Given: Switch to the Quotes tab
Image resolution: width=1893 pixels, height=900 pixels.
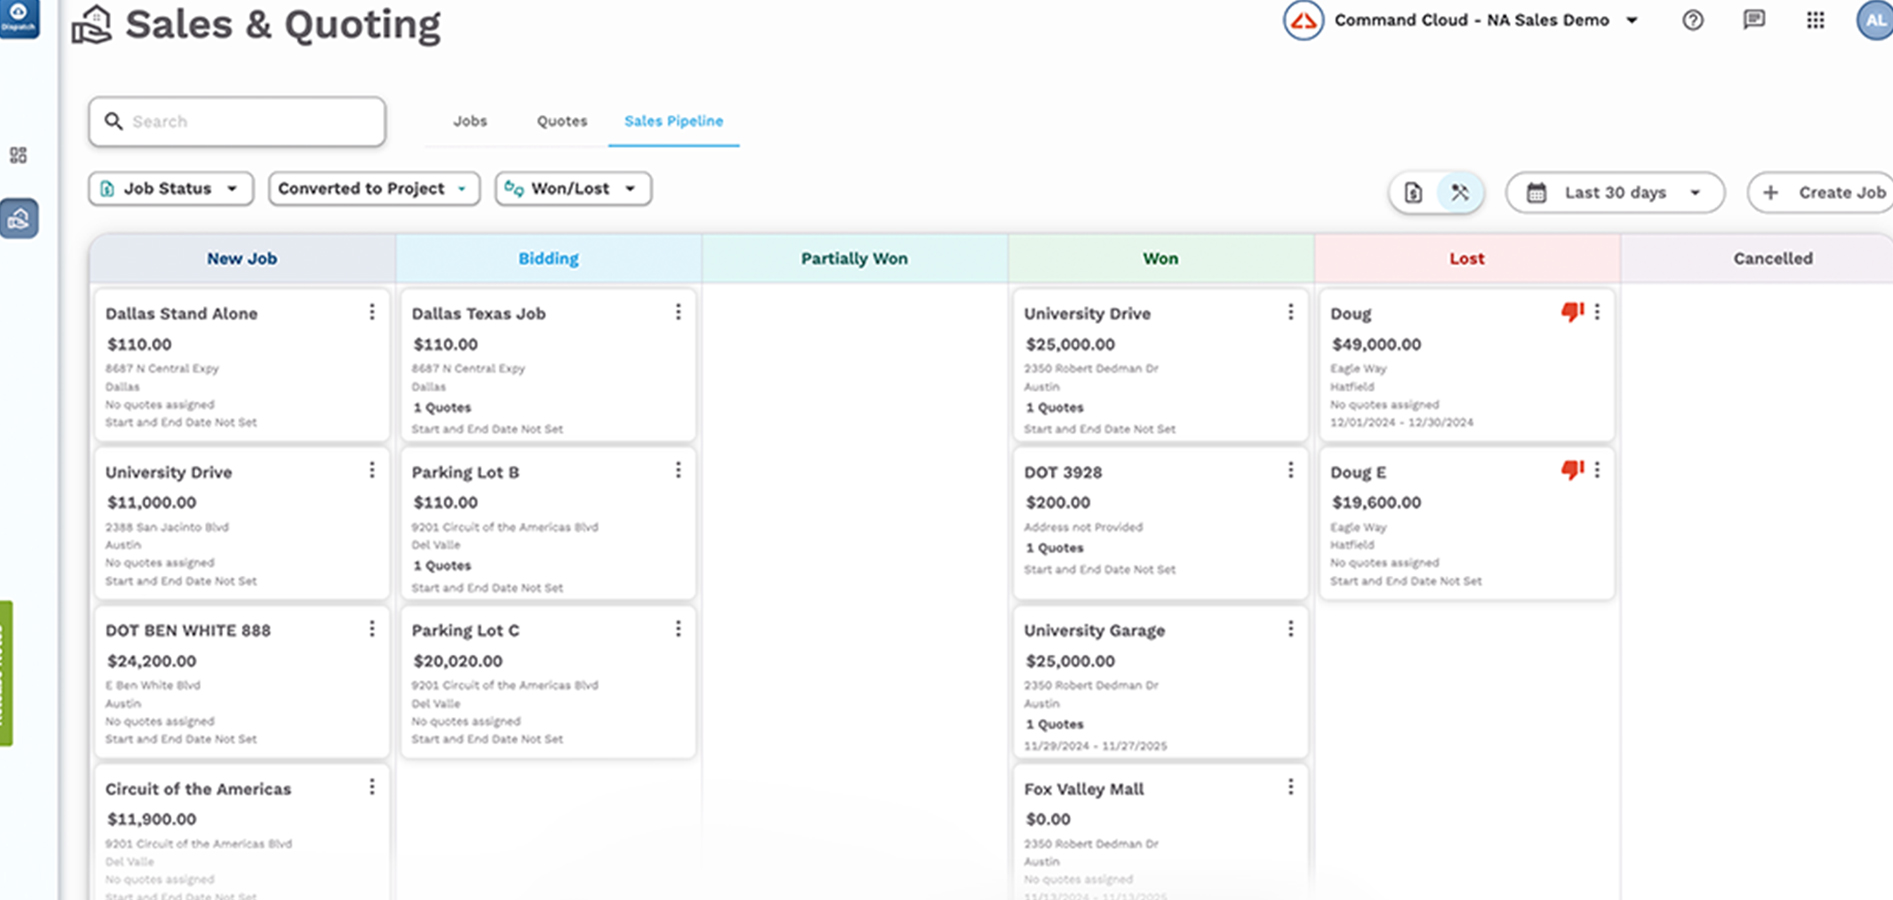Looking at the screenshot, I should pyautogui.click(x=562, y=121).
